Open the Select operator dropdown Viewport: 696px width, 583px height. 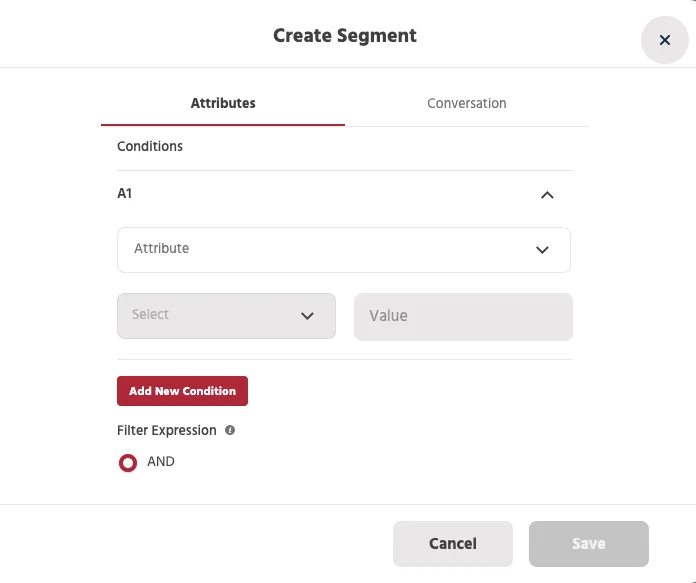coord(226,316)
